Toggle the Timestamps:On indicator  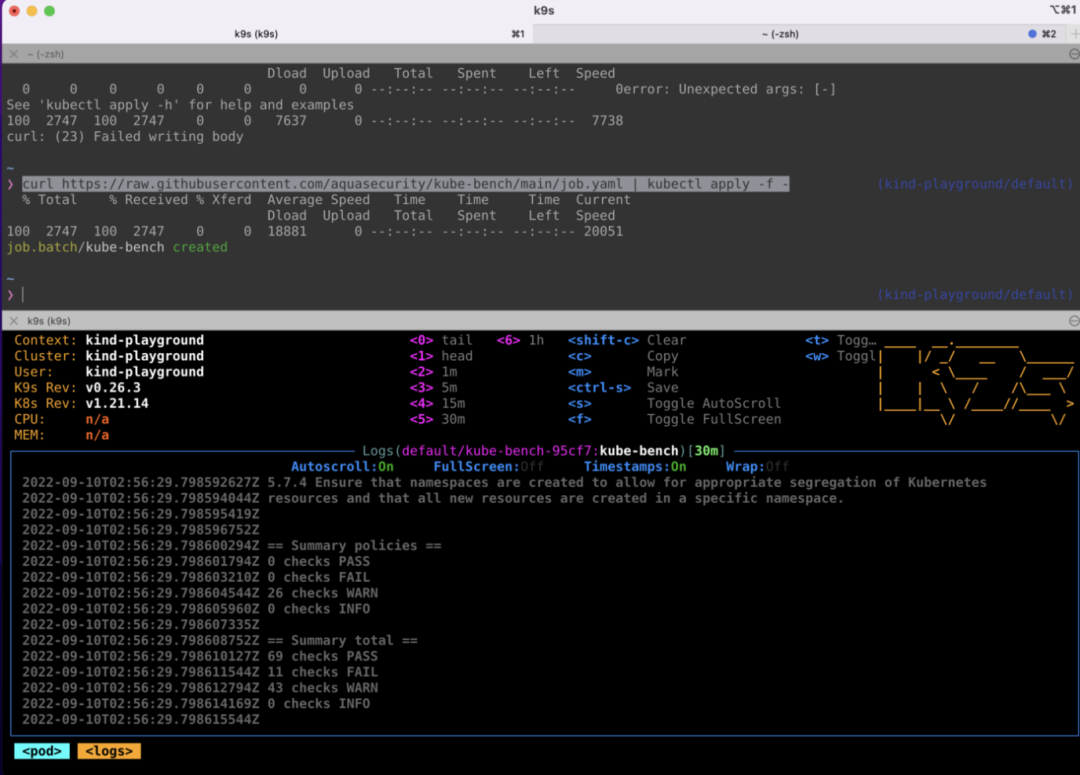pyautogui.click(x=635, y=466)
